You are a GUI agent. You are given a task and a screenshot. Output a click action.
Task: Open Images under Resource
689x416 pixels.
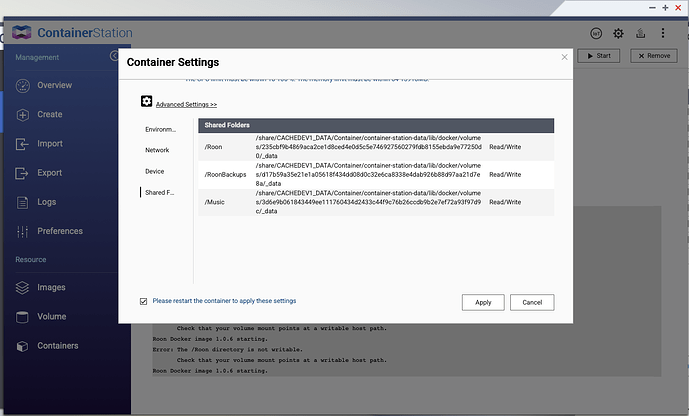click(x=51, y=287)
